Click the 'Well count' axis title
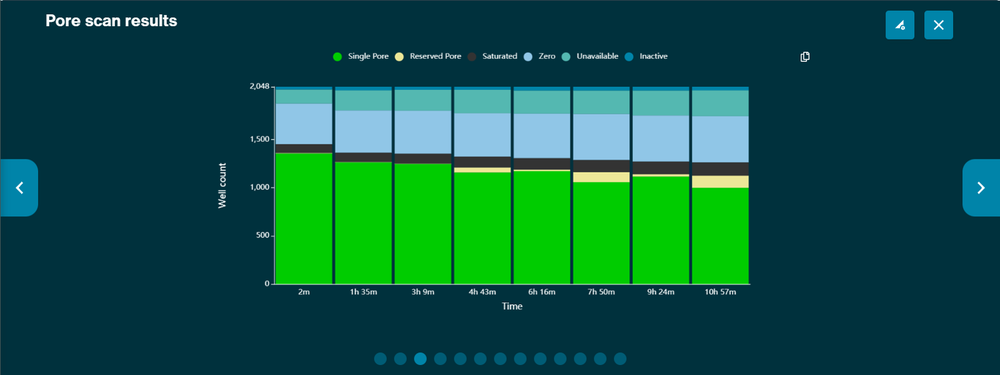 point(223,186)
